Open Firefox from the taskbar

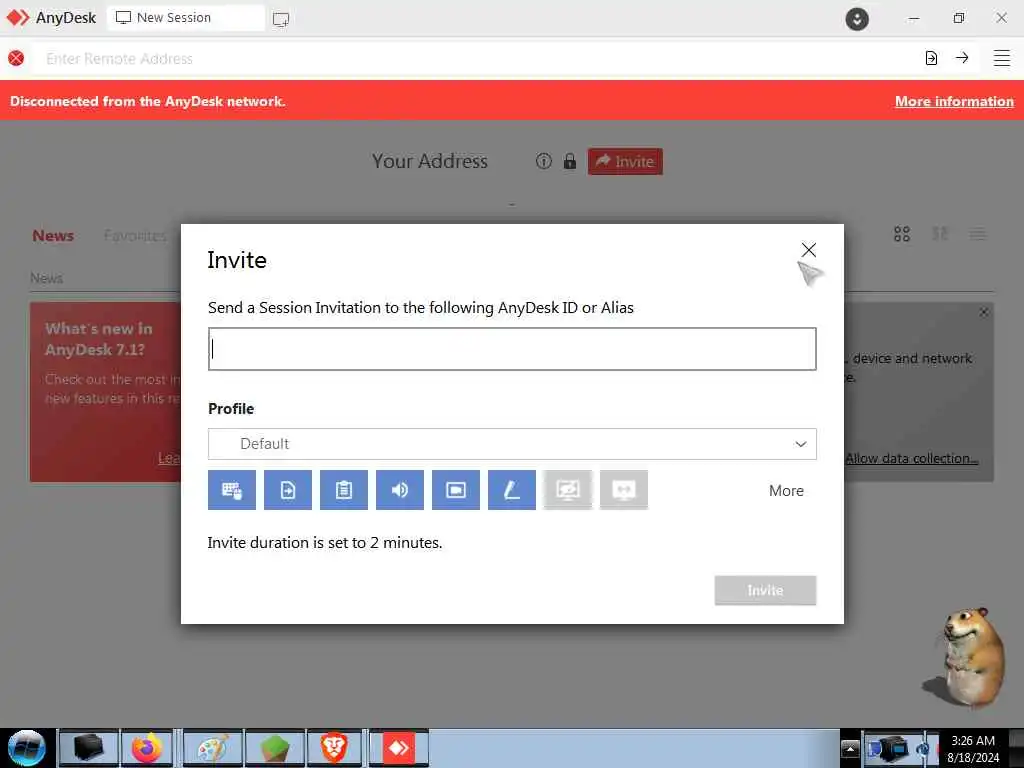pos(147,748)
